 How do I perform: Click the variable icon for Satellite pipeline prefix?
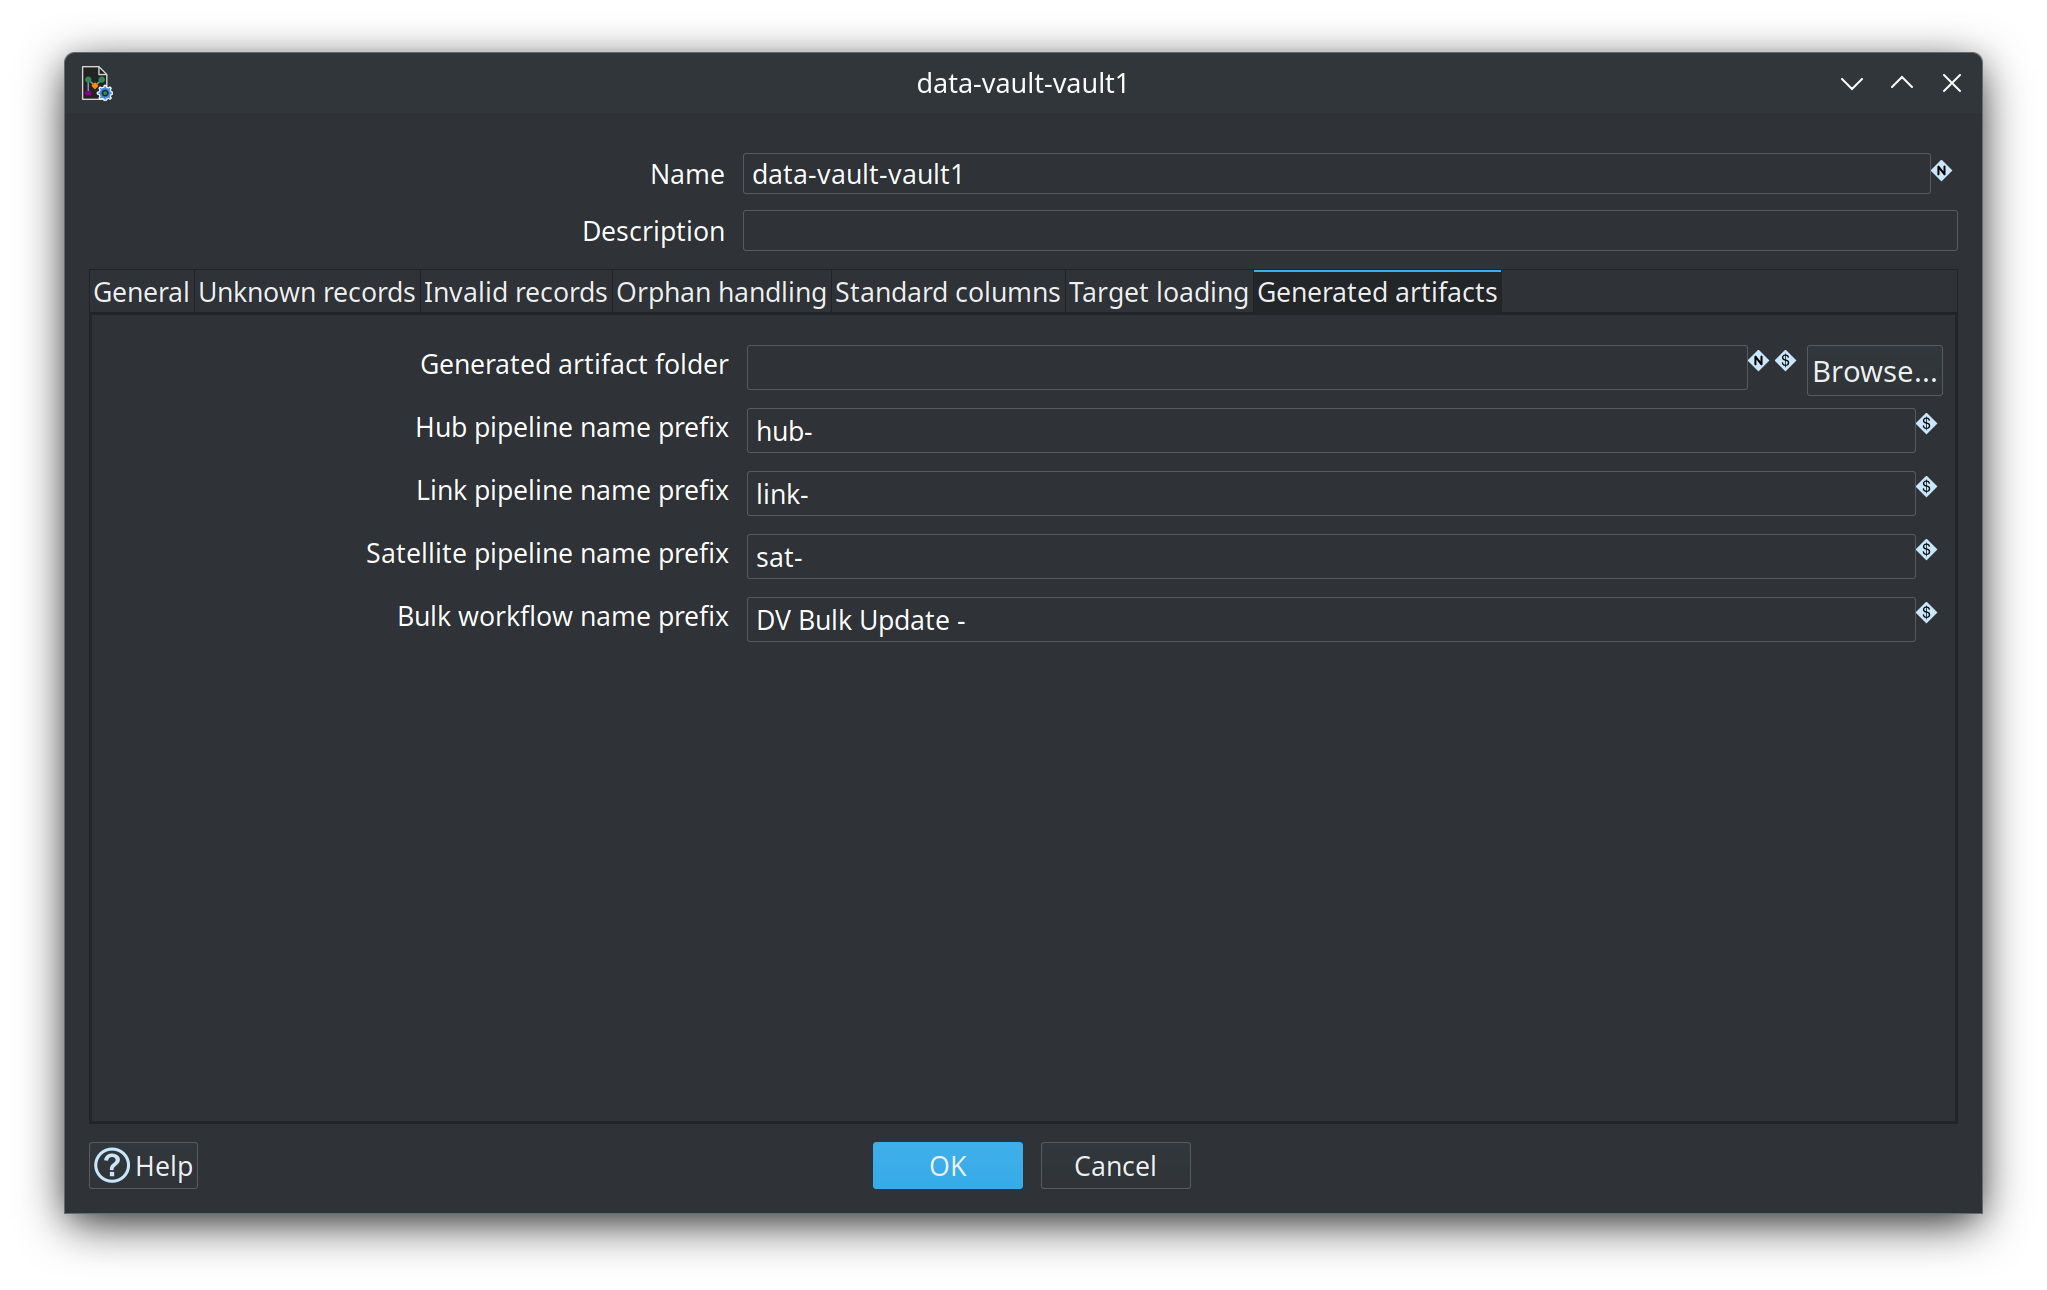click(x=1926, y=550)
